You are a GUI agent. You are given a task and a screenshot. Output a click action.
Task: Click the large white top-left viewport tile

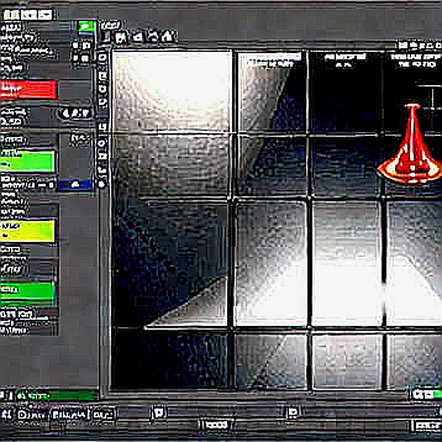point(172,91)
